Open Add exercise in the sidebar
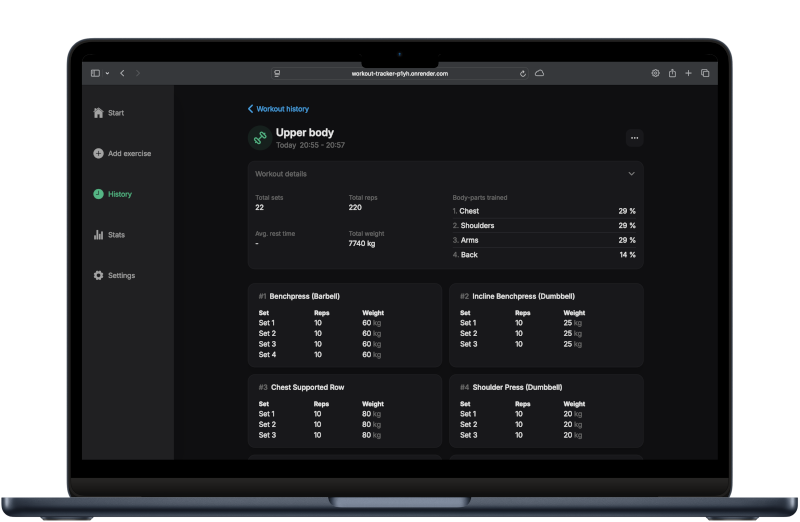The height and width of the screenshot is (522, 800). [x=122, y=154]
